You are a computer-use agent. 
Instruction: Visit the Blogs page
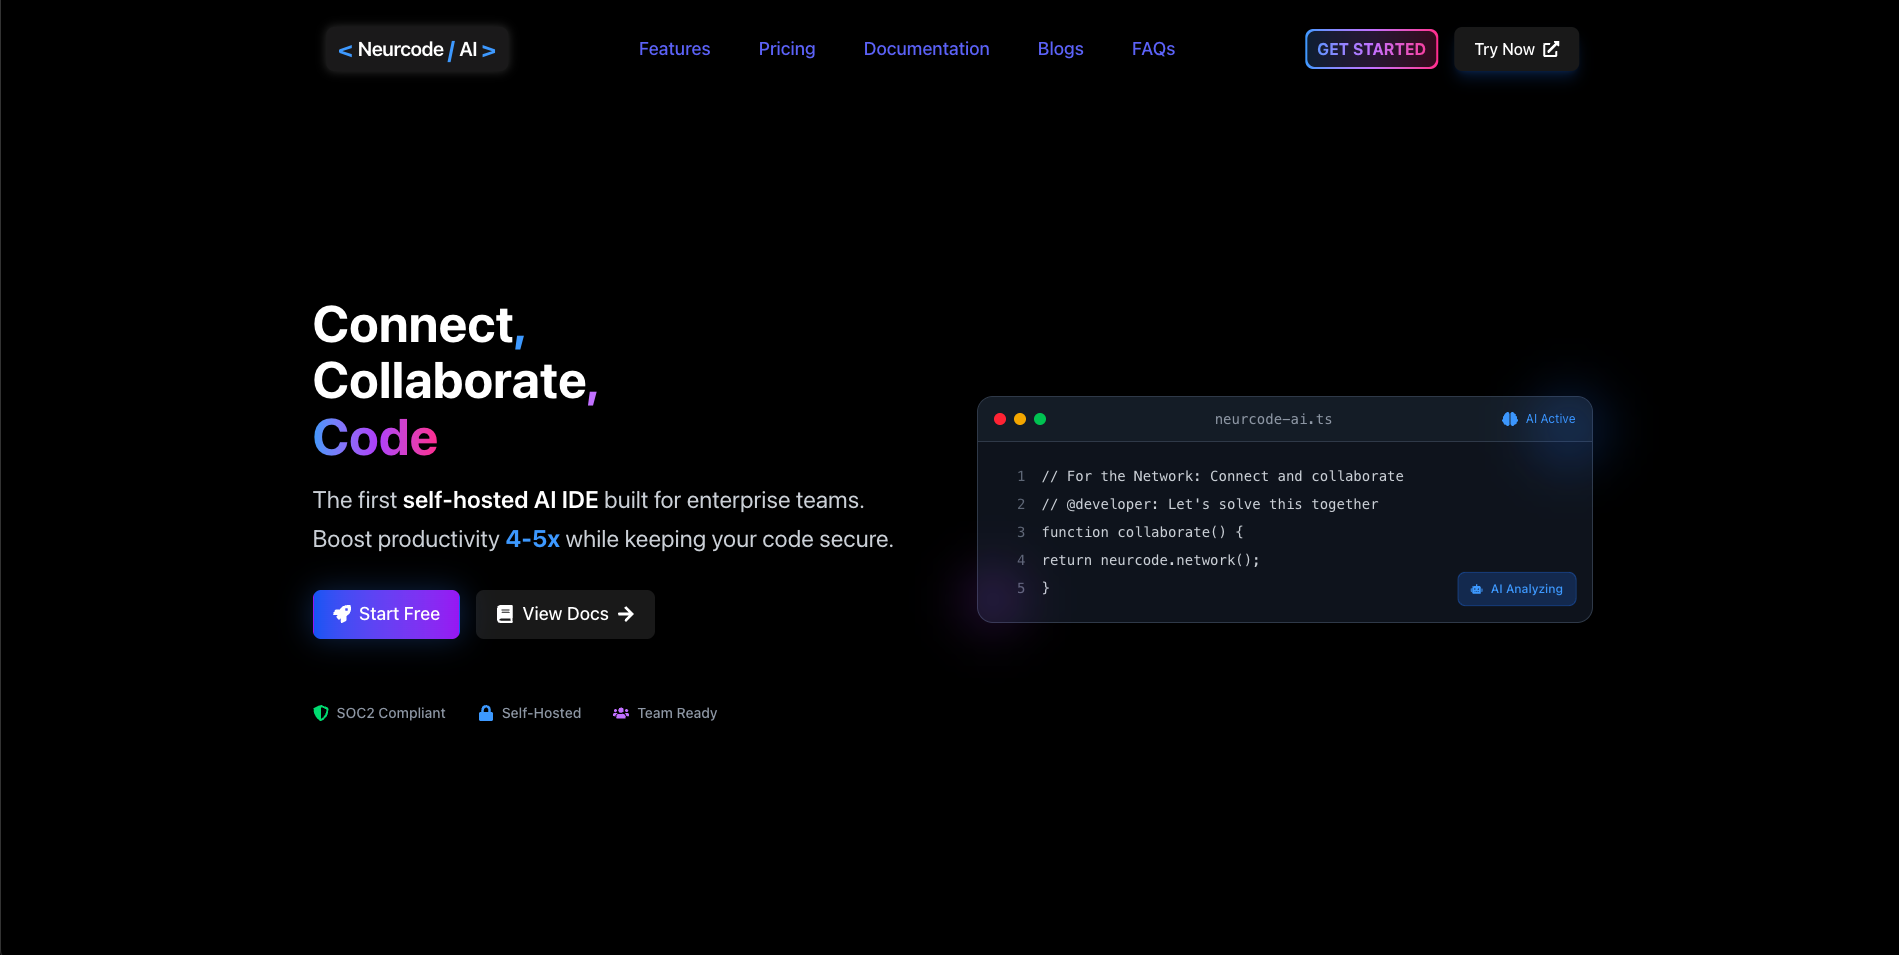click(x=1060, y=49)
